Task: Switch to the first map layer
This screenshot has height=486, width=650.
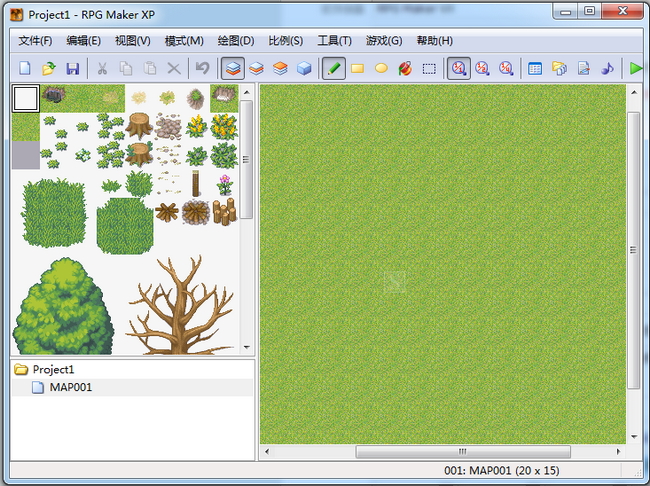Action: pos(232,69)
